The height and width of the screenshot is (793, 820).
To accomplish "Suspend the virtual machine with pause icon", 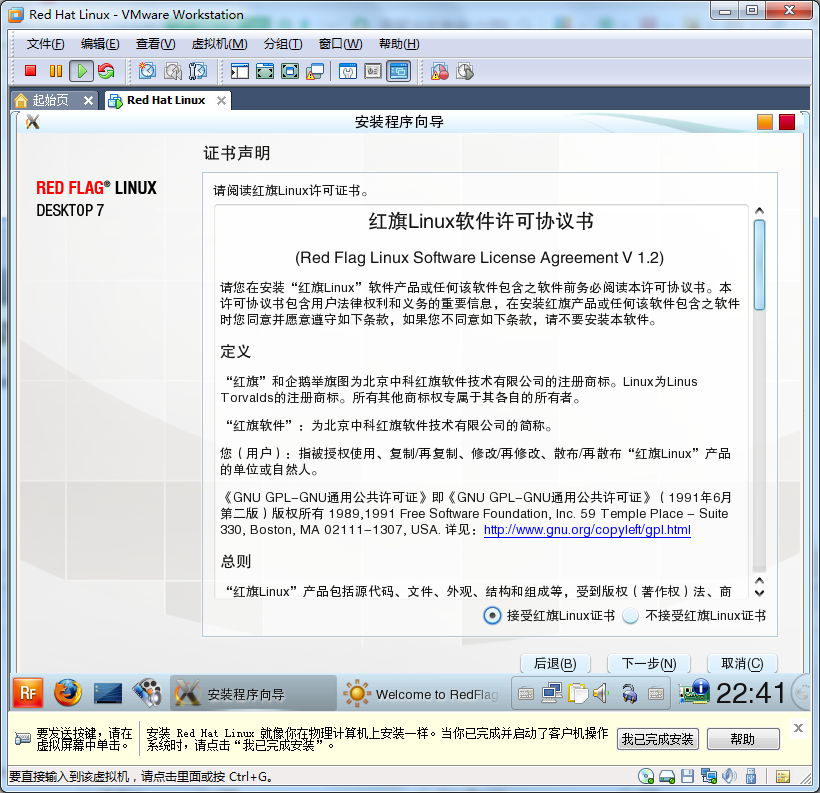I will point(56,71).
